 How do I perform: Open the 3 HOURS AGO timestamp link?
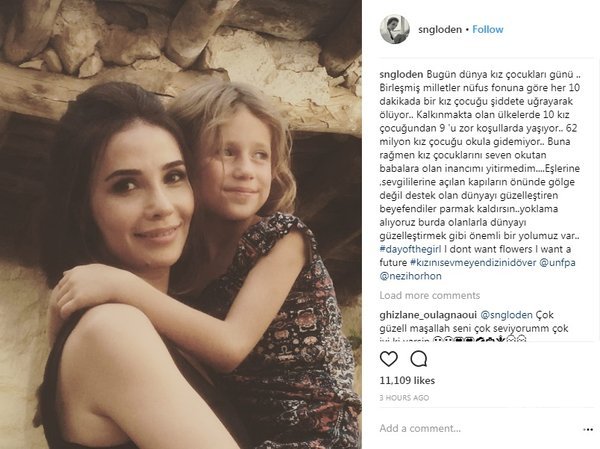coord(404,398)
